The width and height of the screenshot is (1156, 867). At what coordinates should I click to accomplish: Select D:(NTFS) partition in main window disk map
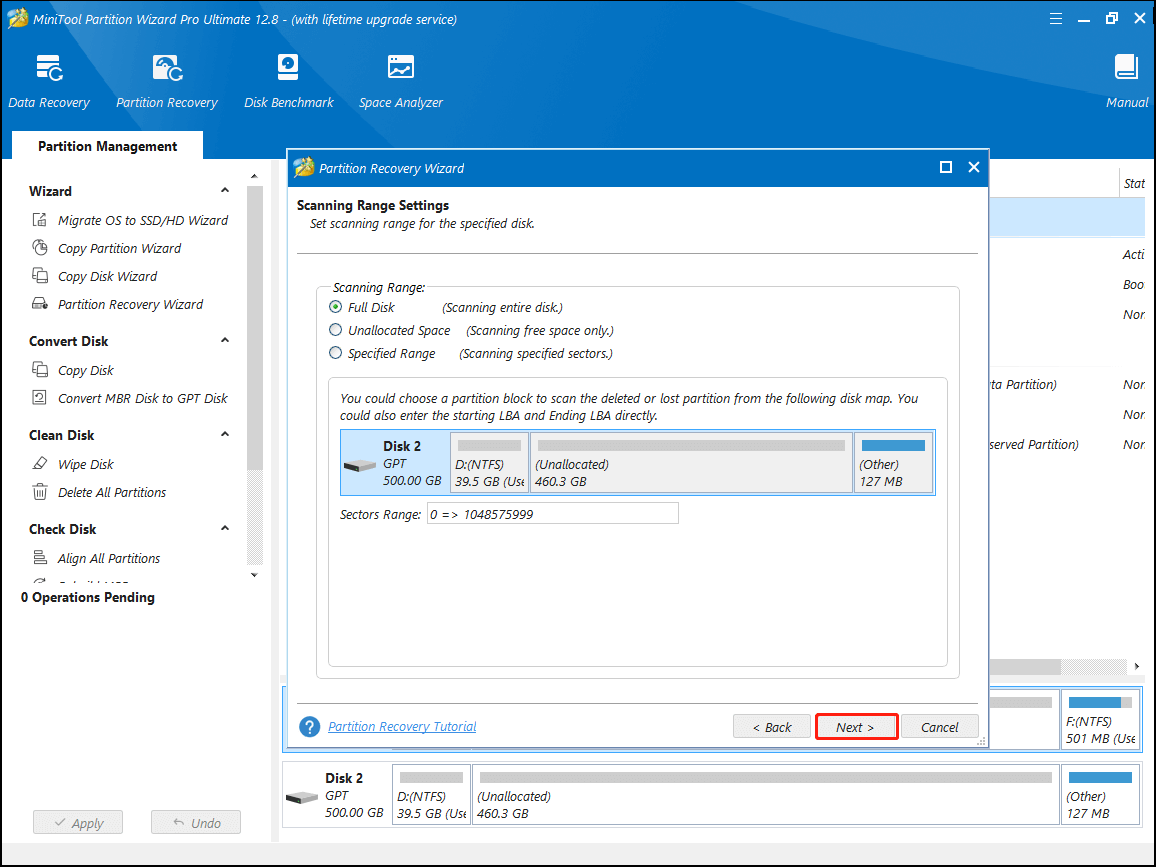431,795
